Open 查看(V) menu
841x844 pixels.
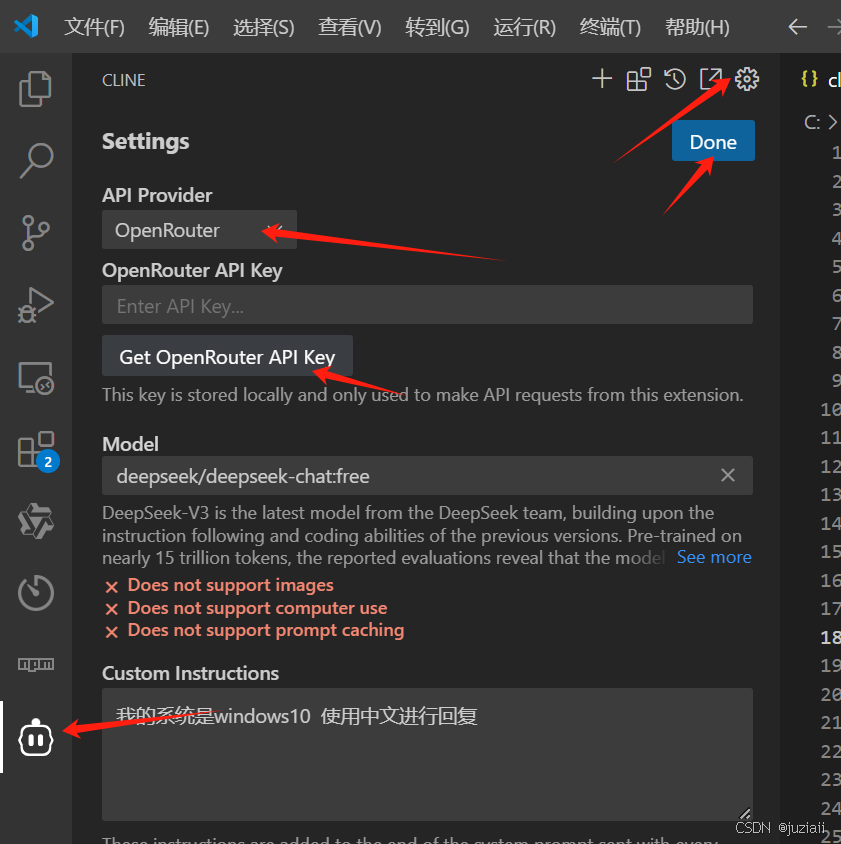[x=350, y=27]
